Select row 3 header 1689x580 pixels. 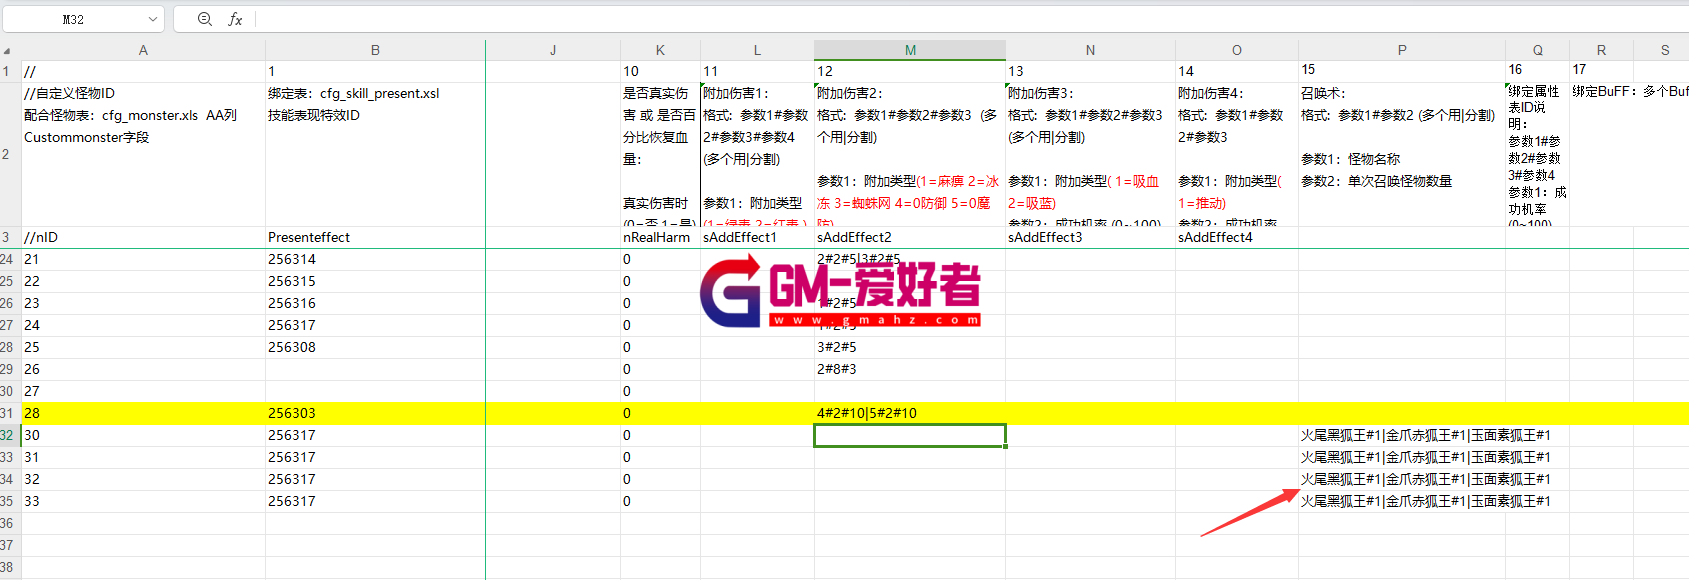(x=10, y=237)
